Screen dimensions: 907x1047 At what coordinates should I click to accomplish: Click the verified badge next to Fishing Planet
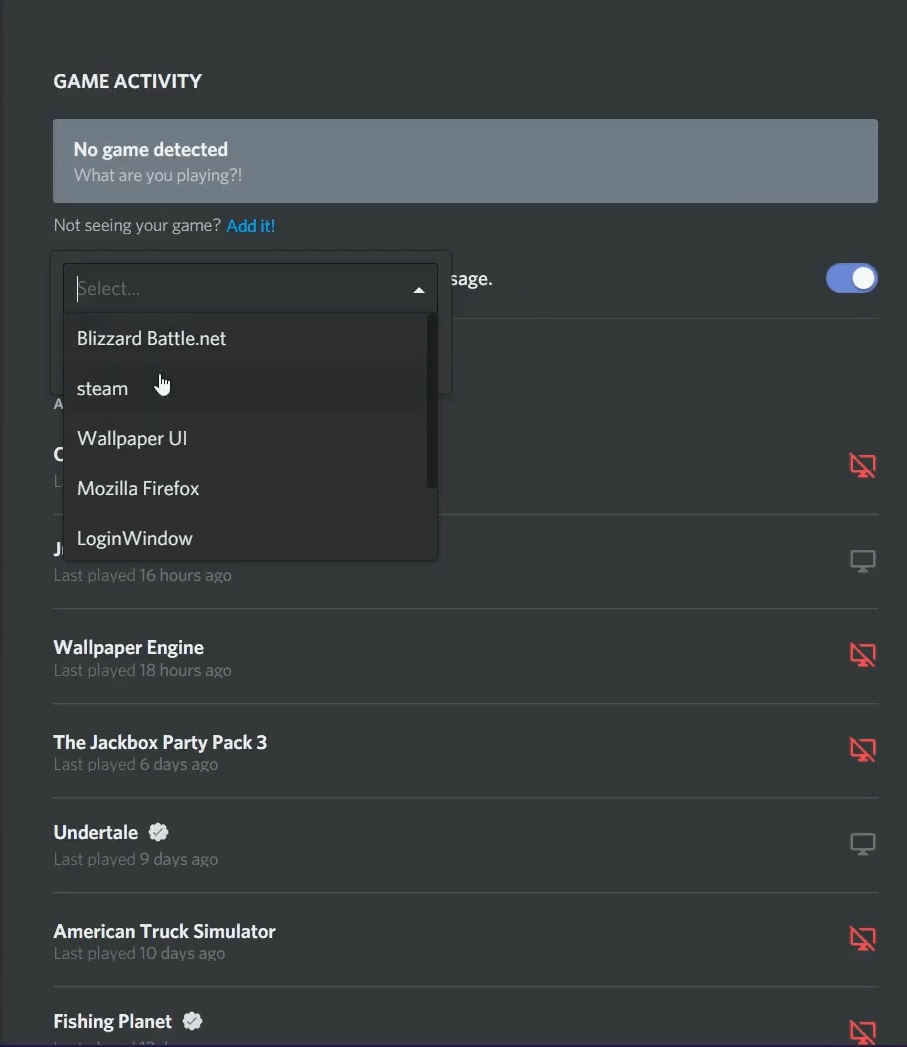[x=191, y=1020]
